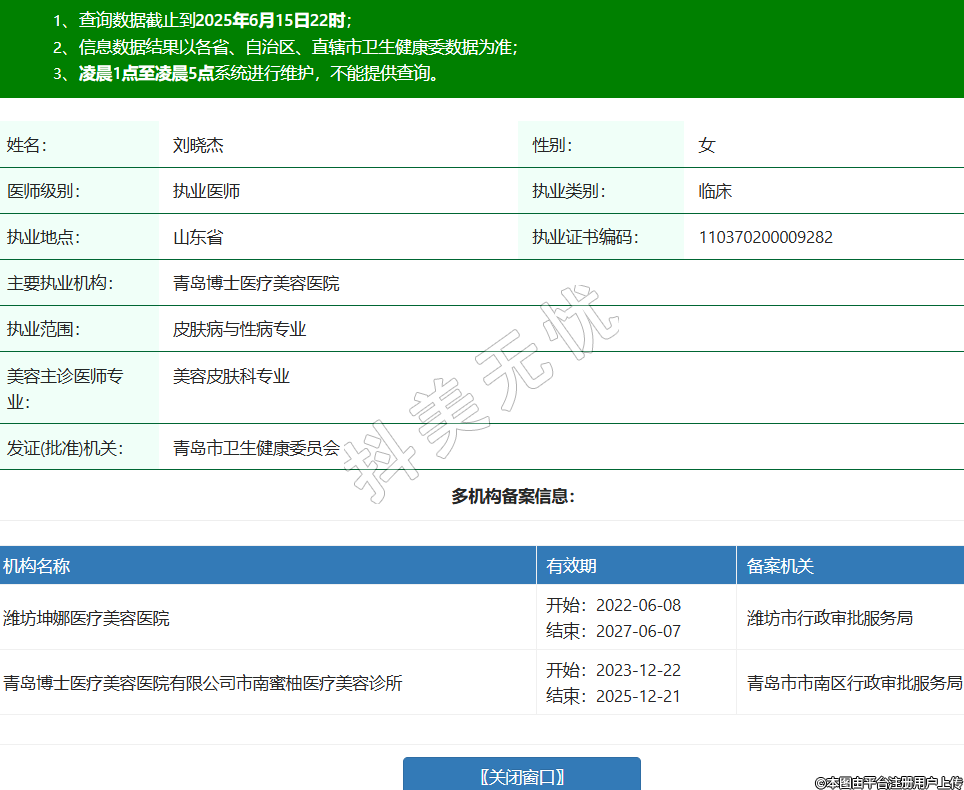The height and width of the screenshot is (790, 964).
Task: Click the system maintenance notice line
Action: coord(260,73)
